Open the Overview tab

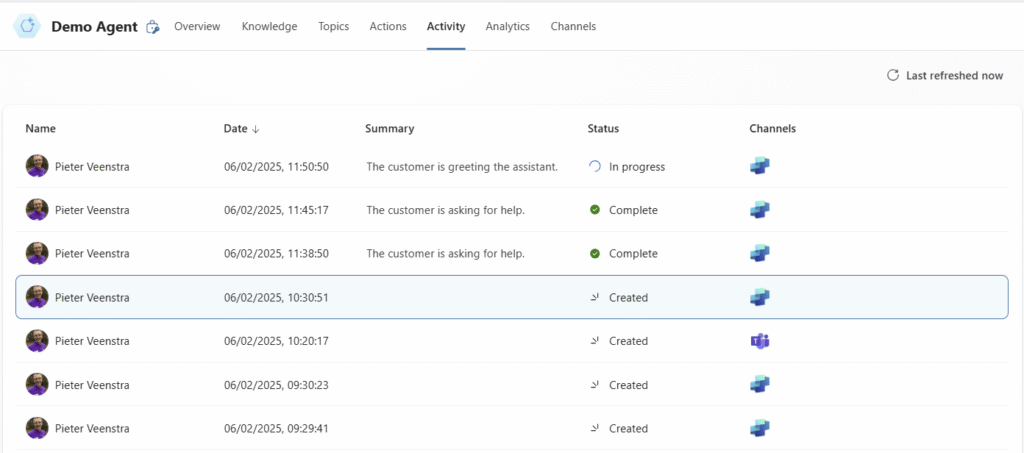197,27
